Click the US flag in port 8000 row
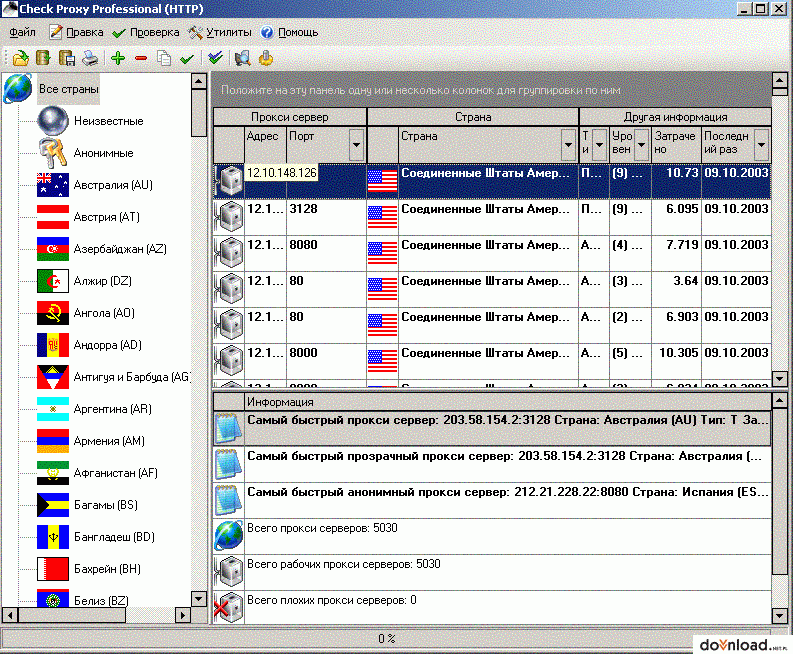Screen dimensions: 793x654 (382, 361)
